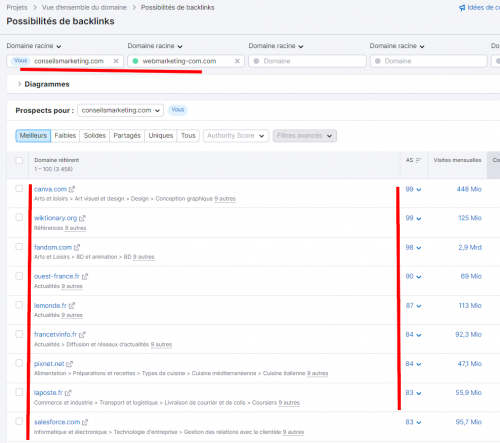Select the Partagés tab
Image resolution: width=500 pixels, height=443 pixels.
click(127, 136)
